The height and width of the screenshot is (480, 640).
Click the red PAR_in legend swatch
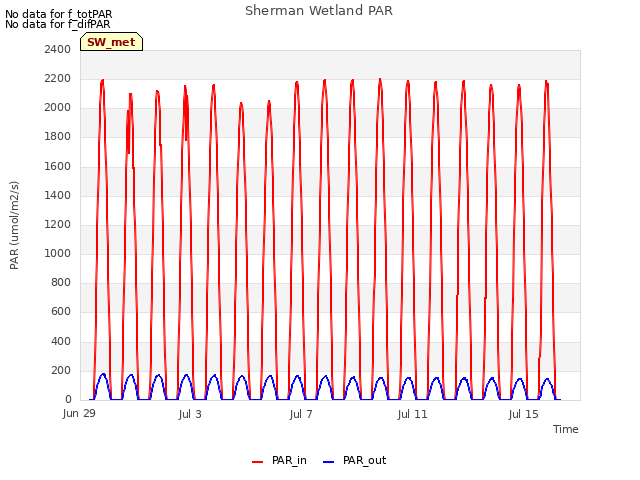258,462
